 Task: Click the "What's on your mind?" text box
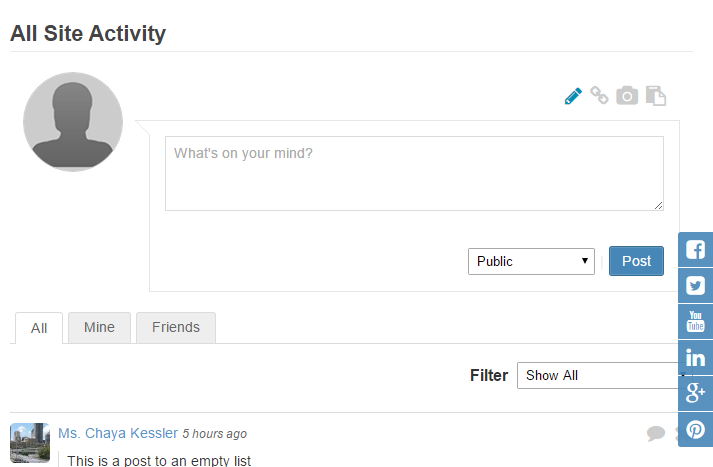point(414,173)
